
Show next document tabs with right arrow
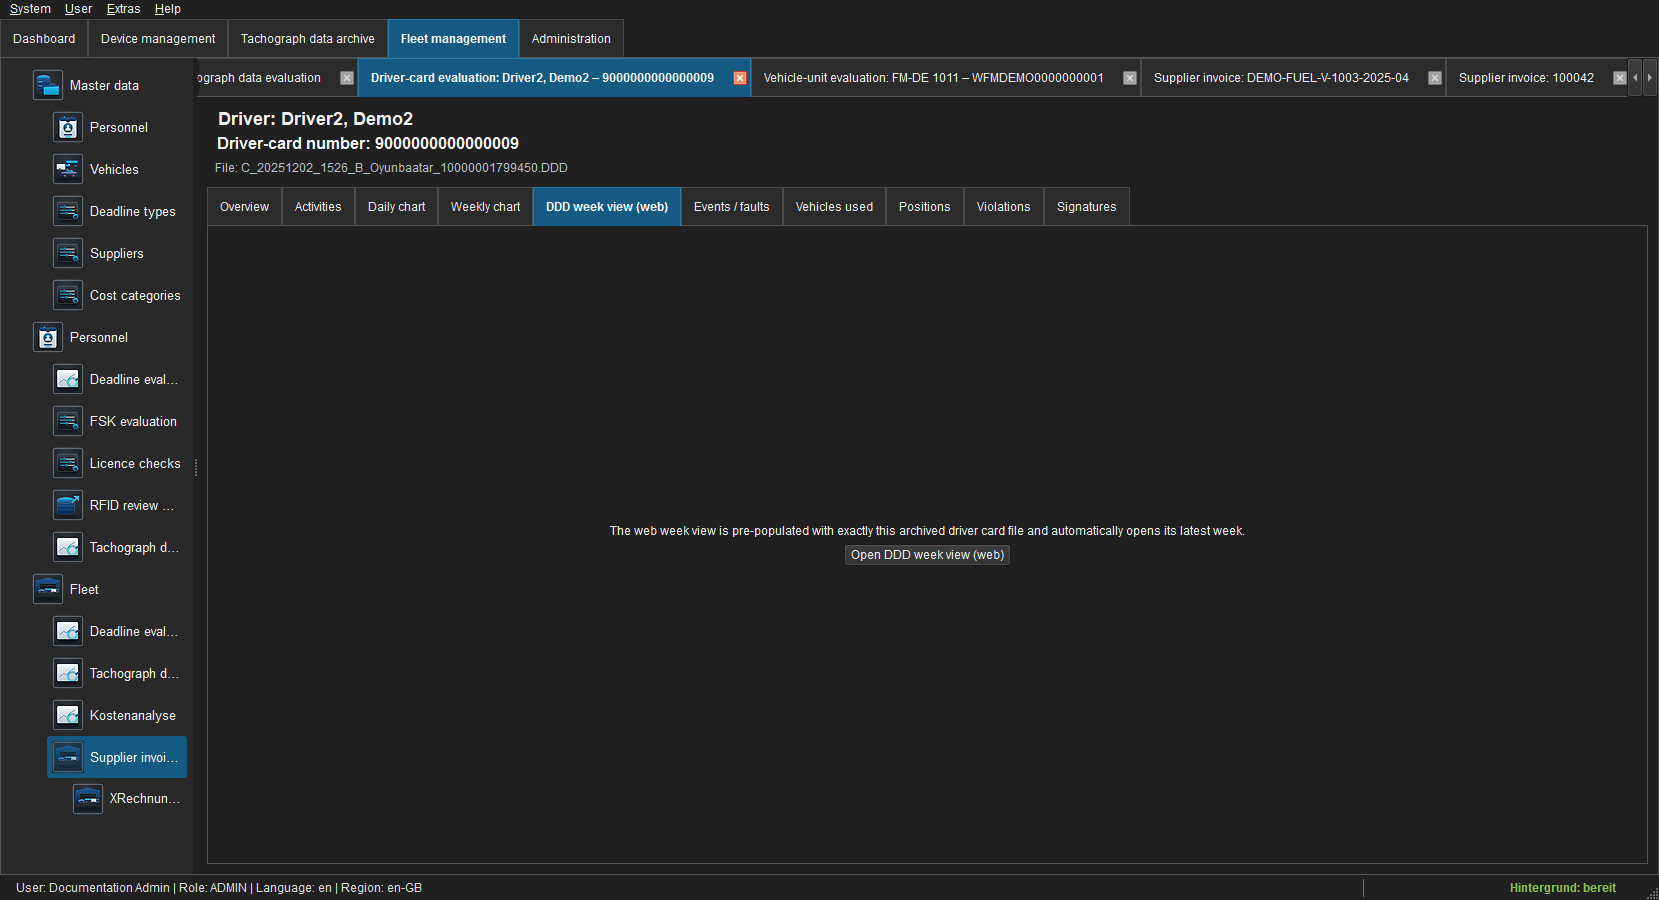click(x=1649, y=78)
